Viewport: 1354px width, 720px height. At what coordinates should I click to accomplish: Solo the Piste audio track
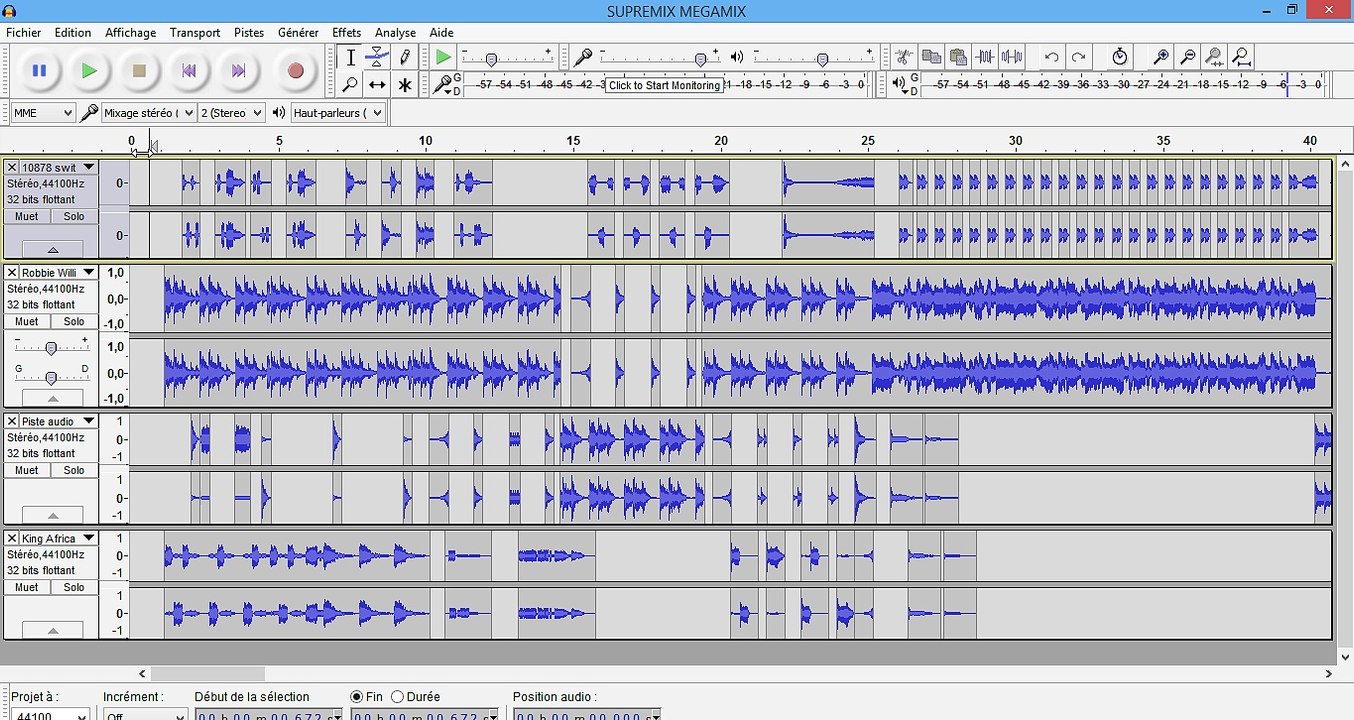(x=74, y=471)
